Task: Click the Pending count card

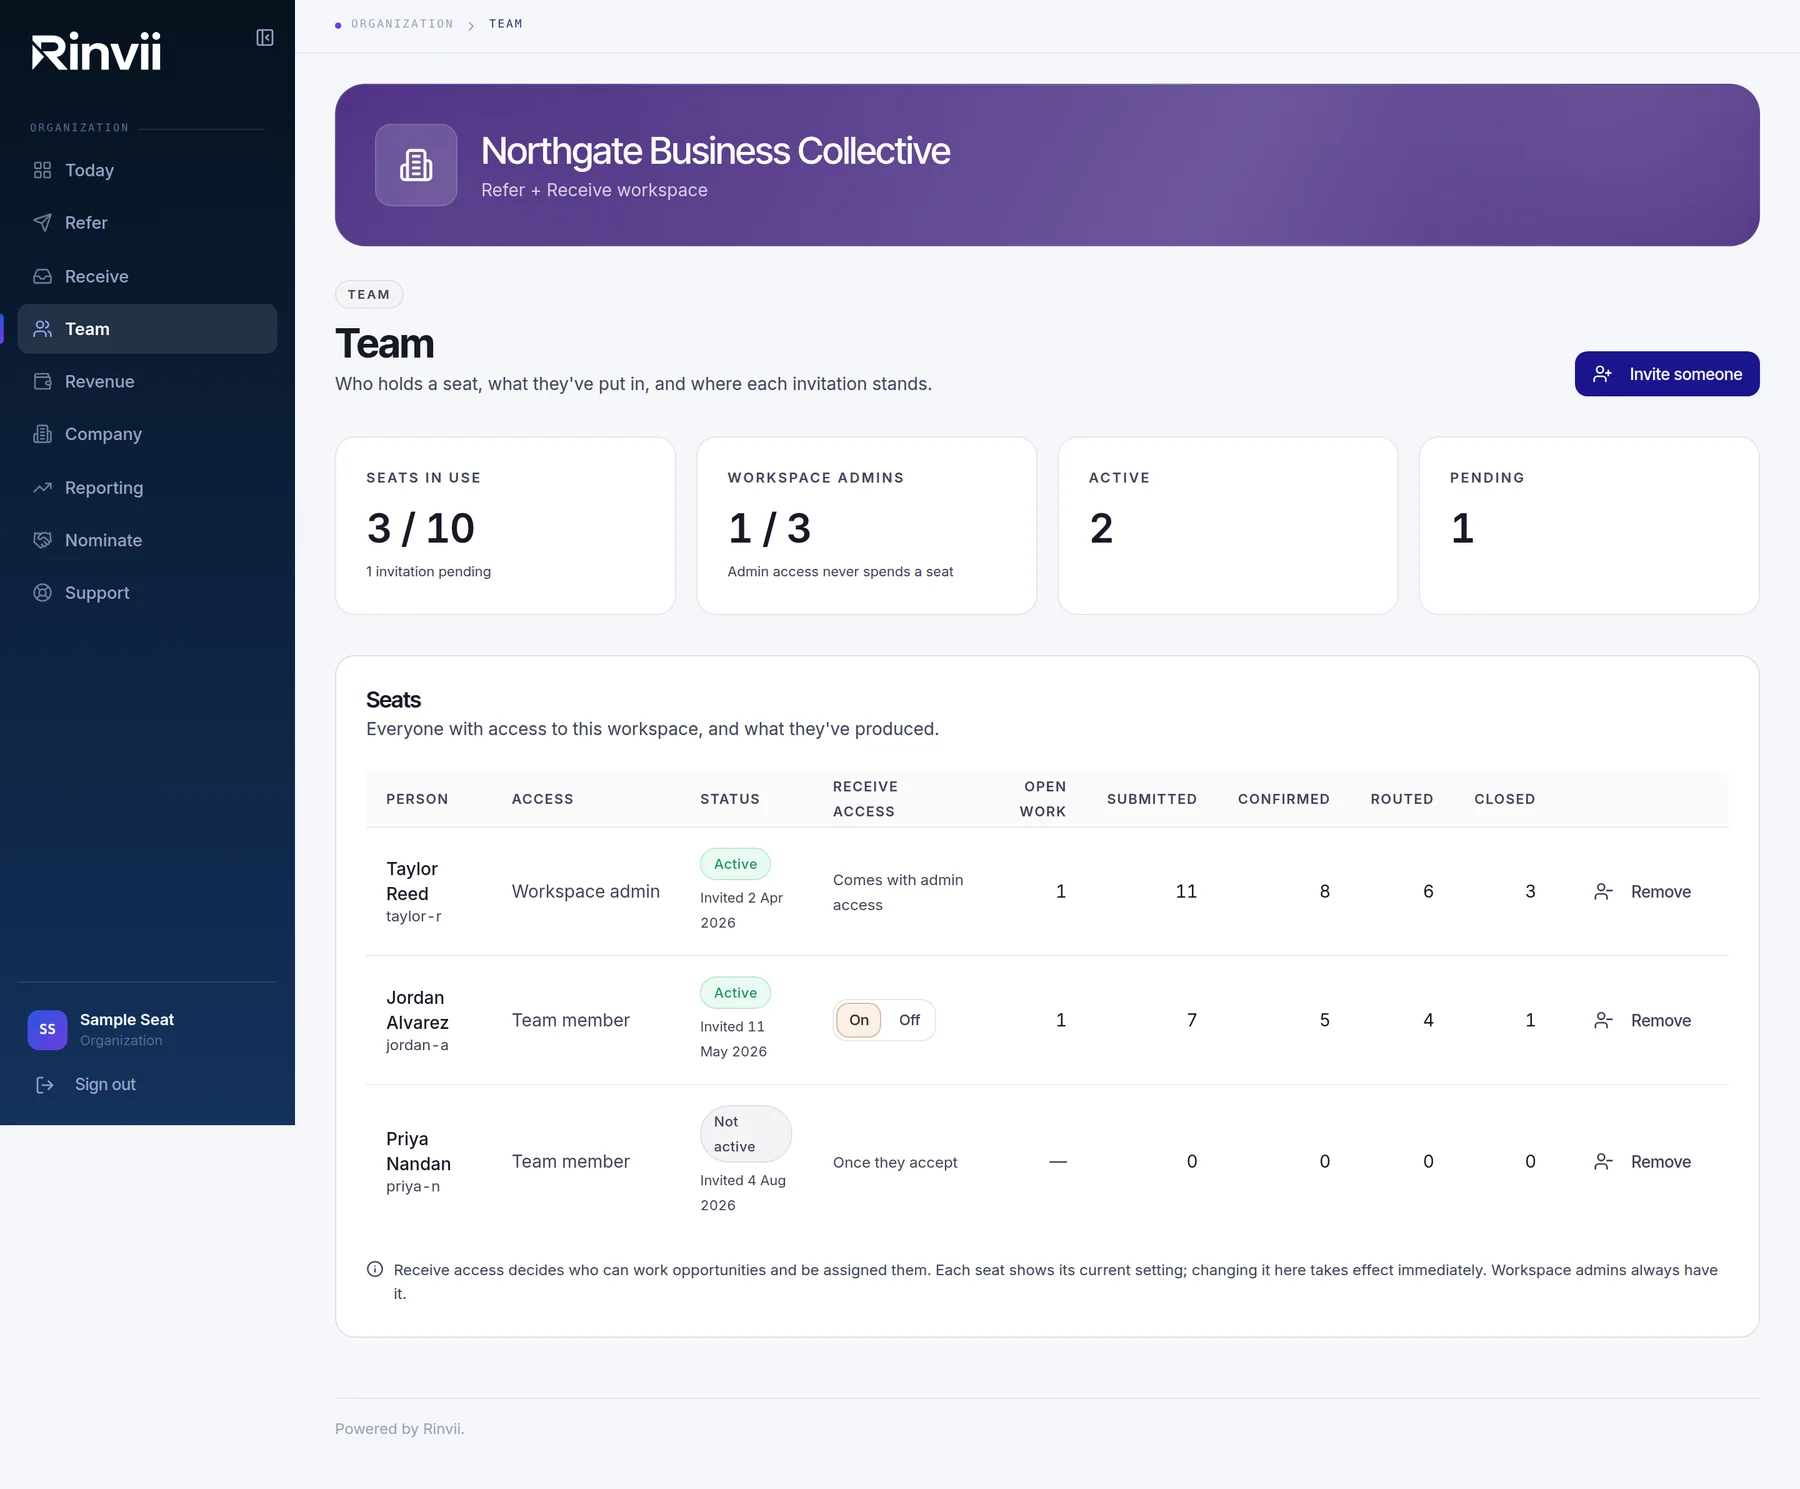Action: coord(1589,526)
